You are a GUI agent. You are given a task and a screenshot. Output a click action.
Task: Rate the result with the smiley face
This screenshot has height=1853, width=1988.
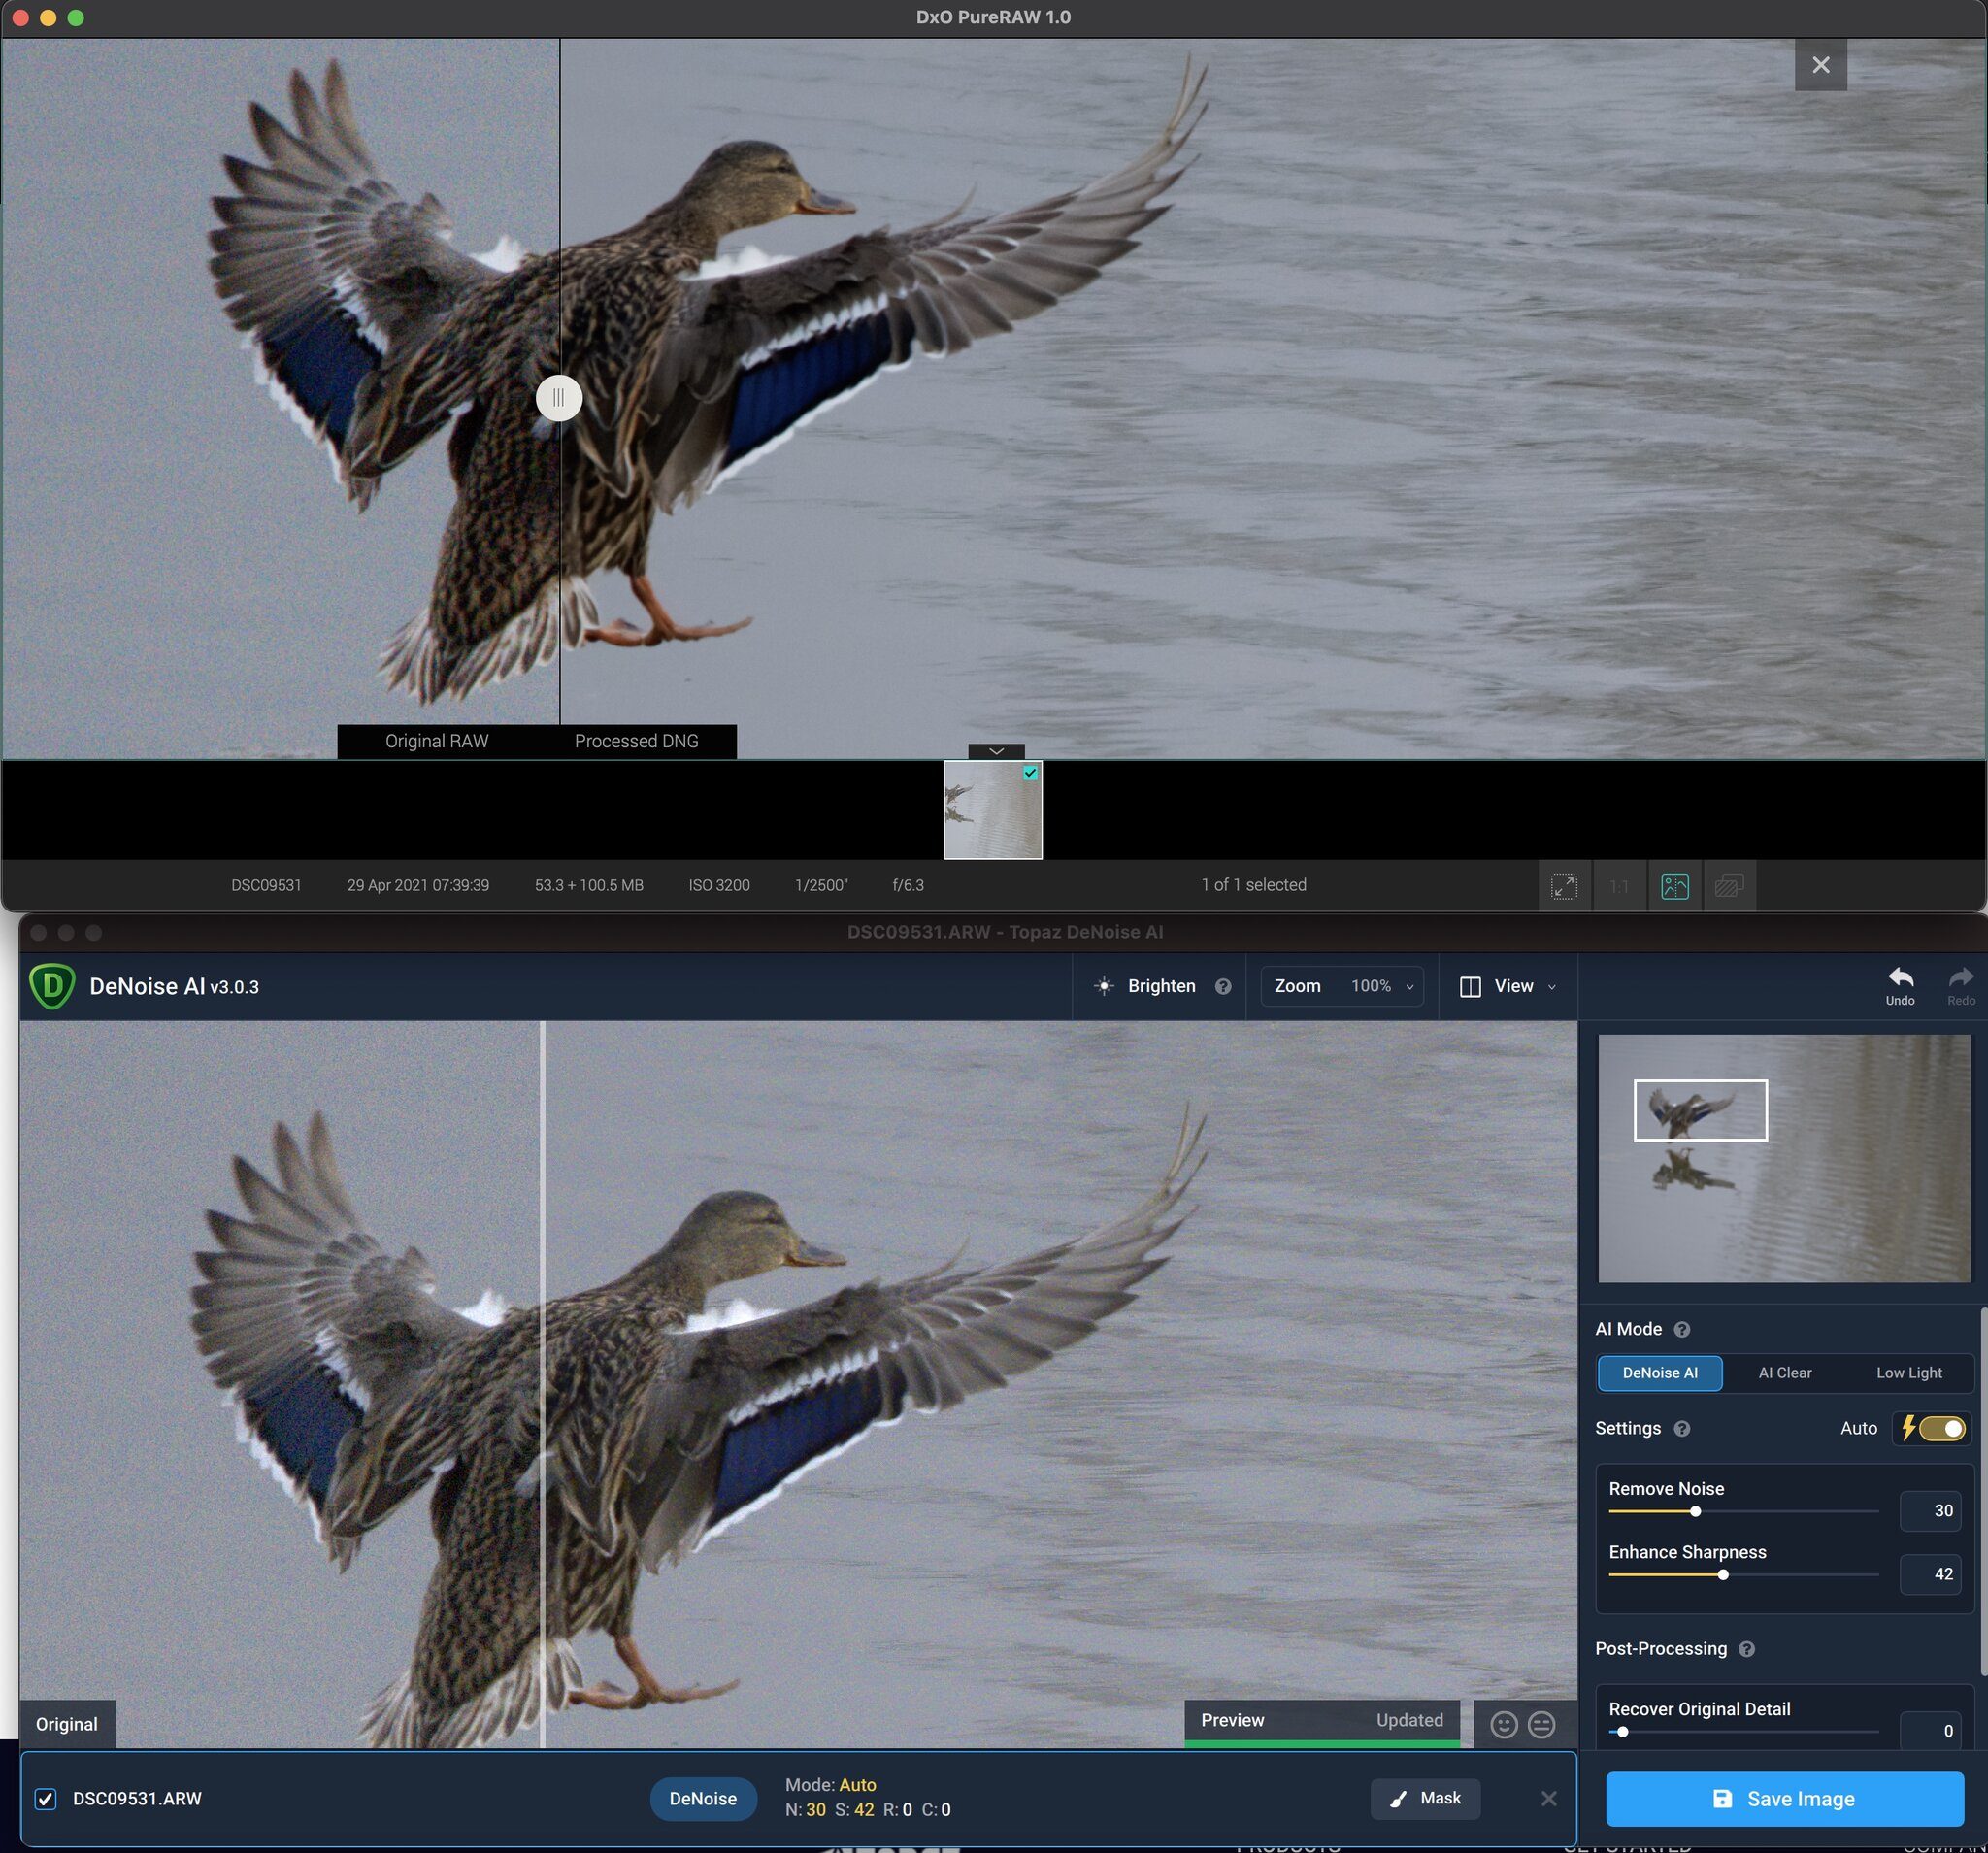point(1504,1724)
